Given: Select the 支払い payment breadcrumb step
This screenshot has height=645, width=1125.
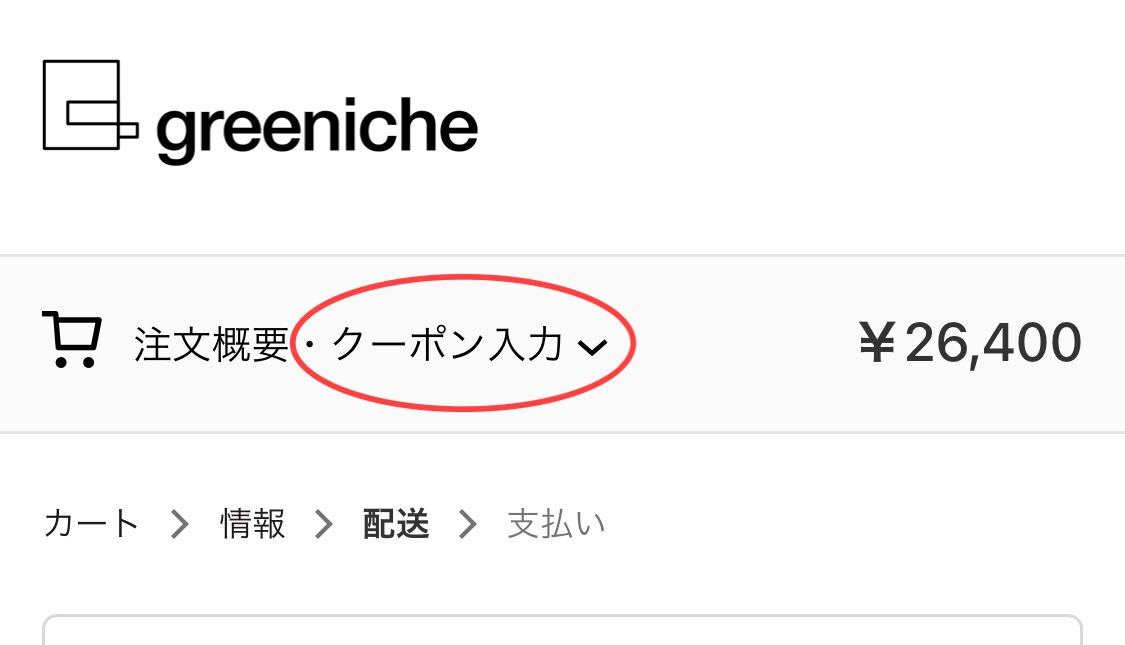Looking at the screenshot, I should coord(556,524).
